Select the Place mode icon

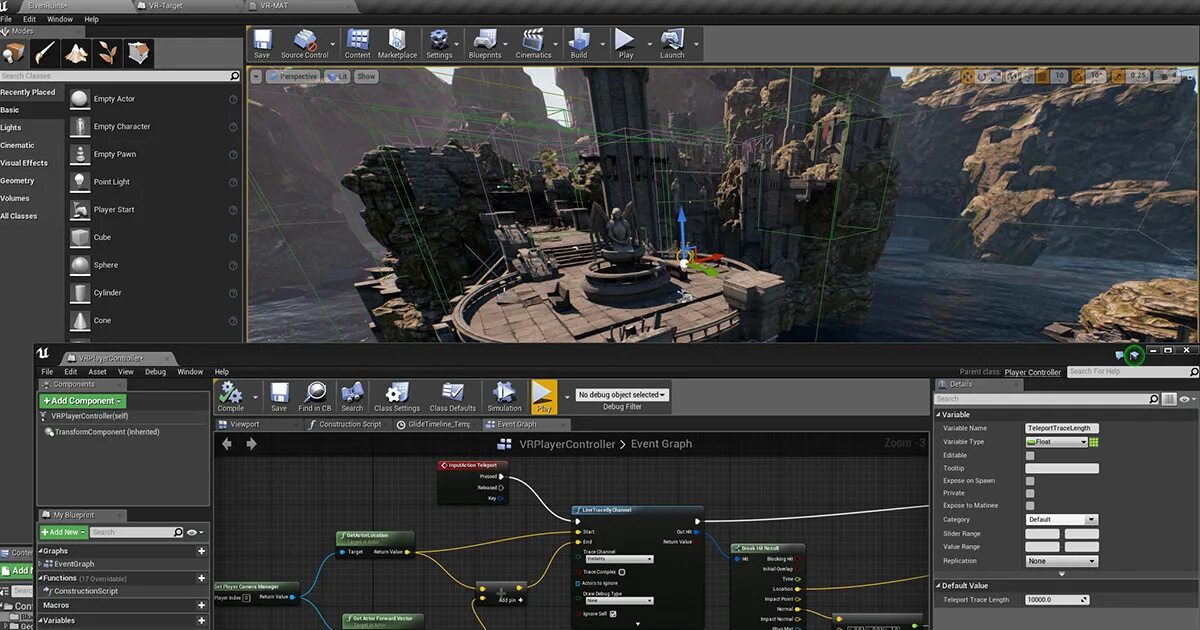point(15,52)
